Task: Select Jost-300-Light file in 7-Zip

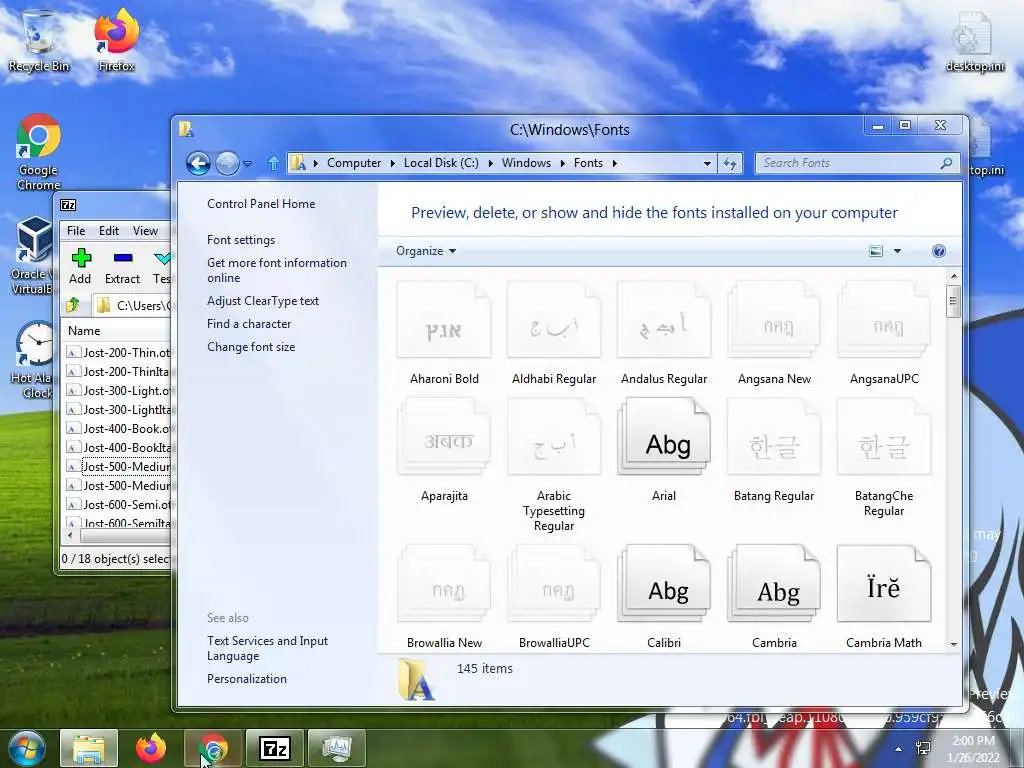Action: click(x=118, y=391)
